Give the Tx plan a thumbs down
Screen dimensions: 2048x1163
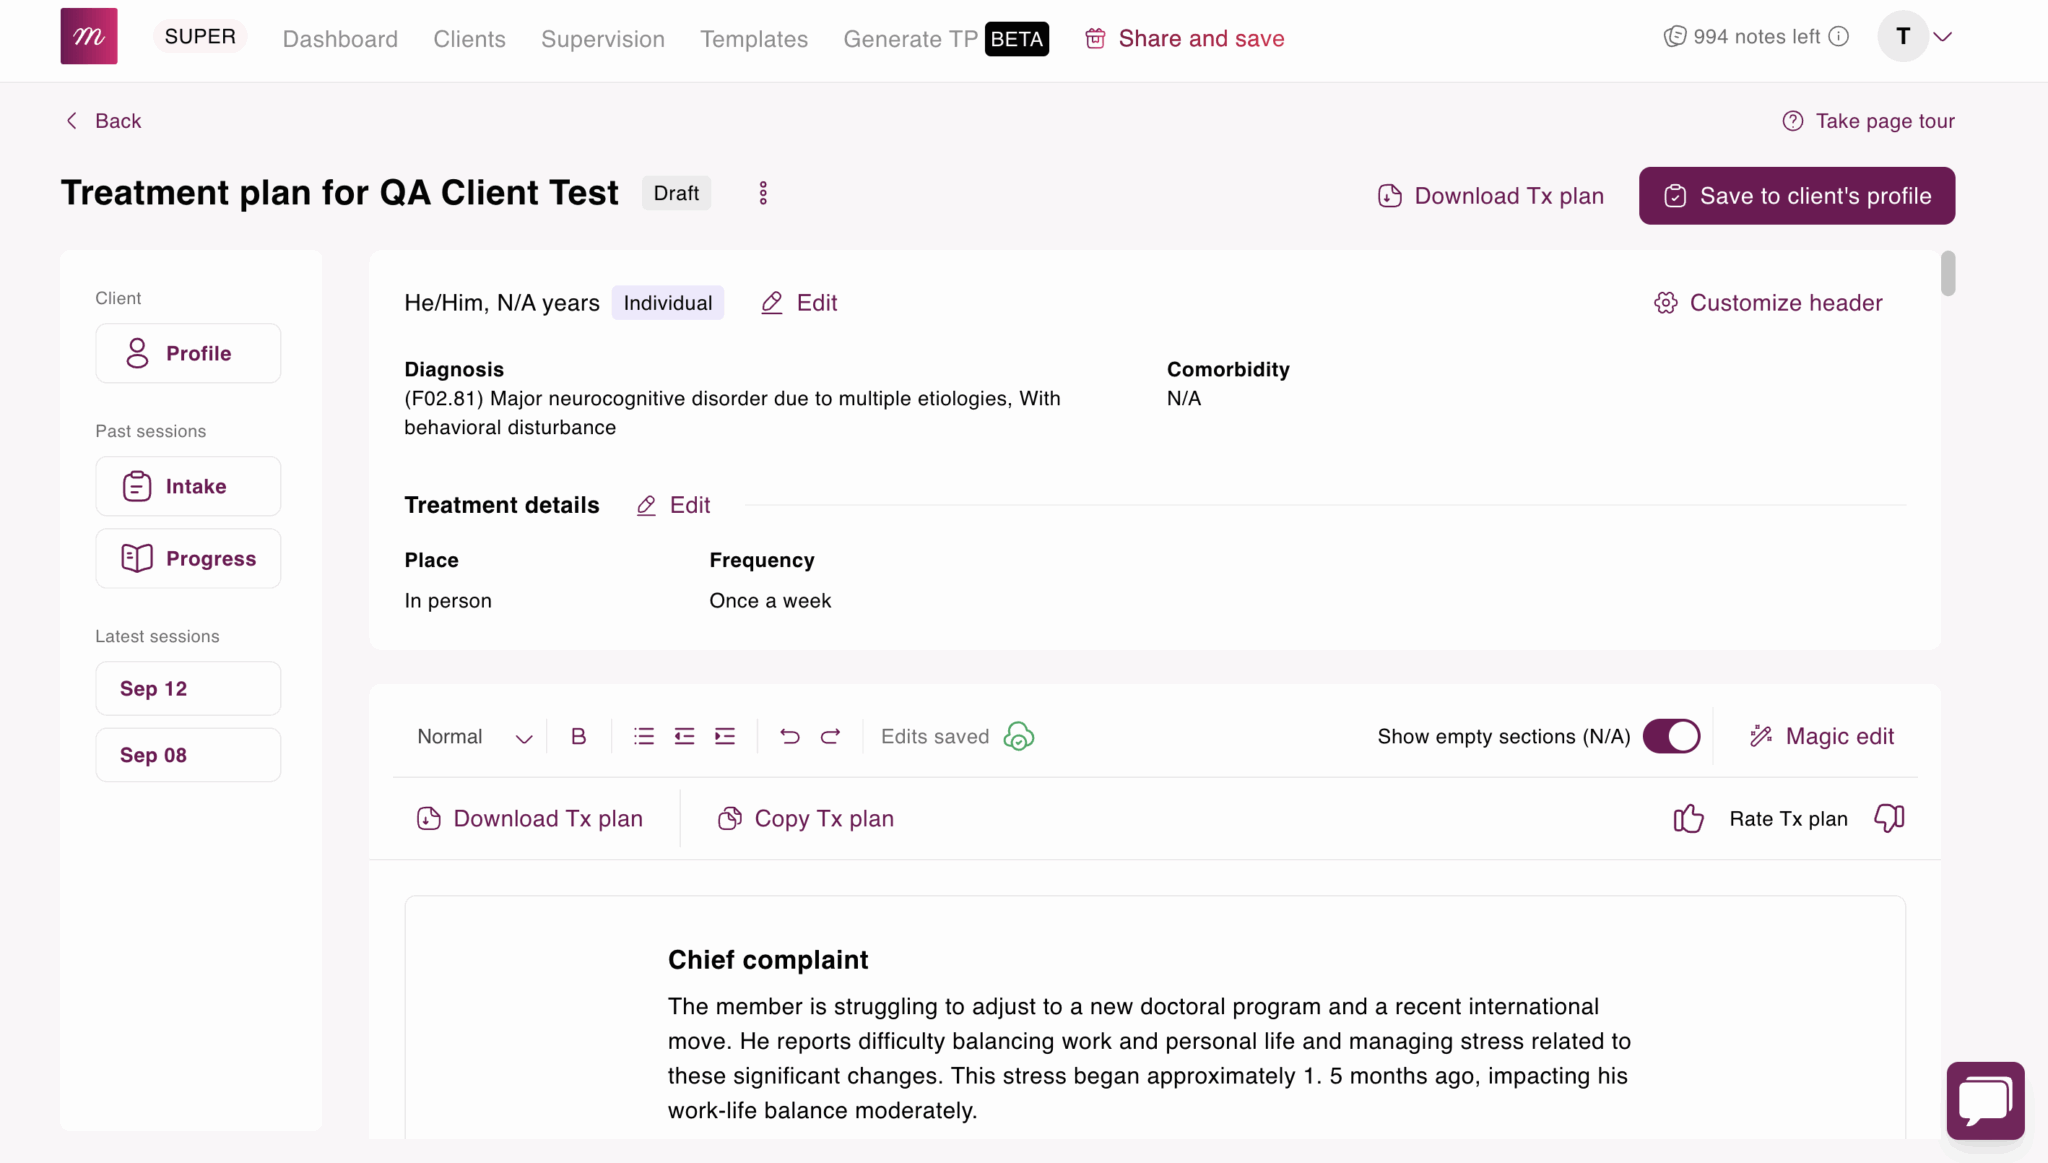[1888, 817]
